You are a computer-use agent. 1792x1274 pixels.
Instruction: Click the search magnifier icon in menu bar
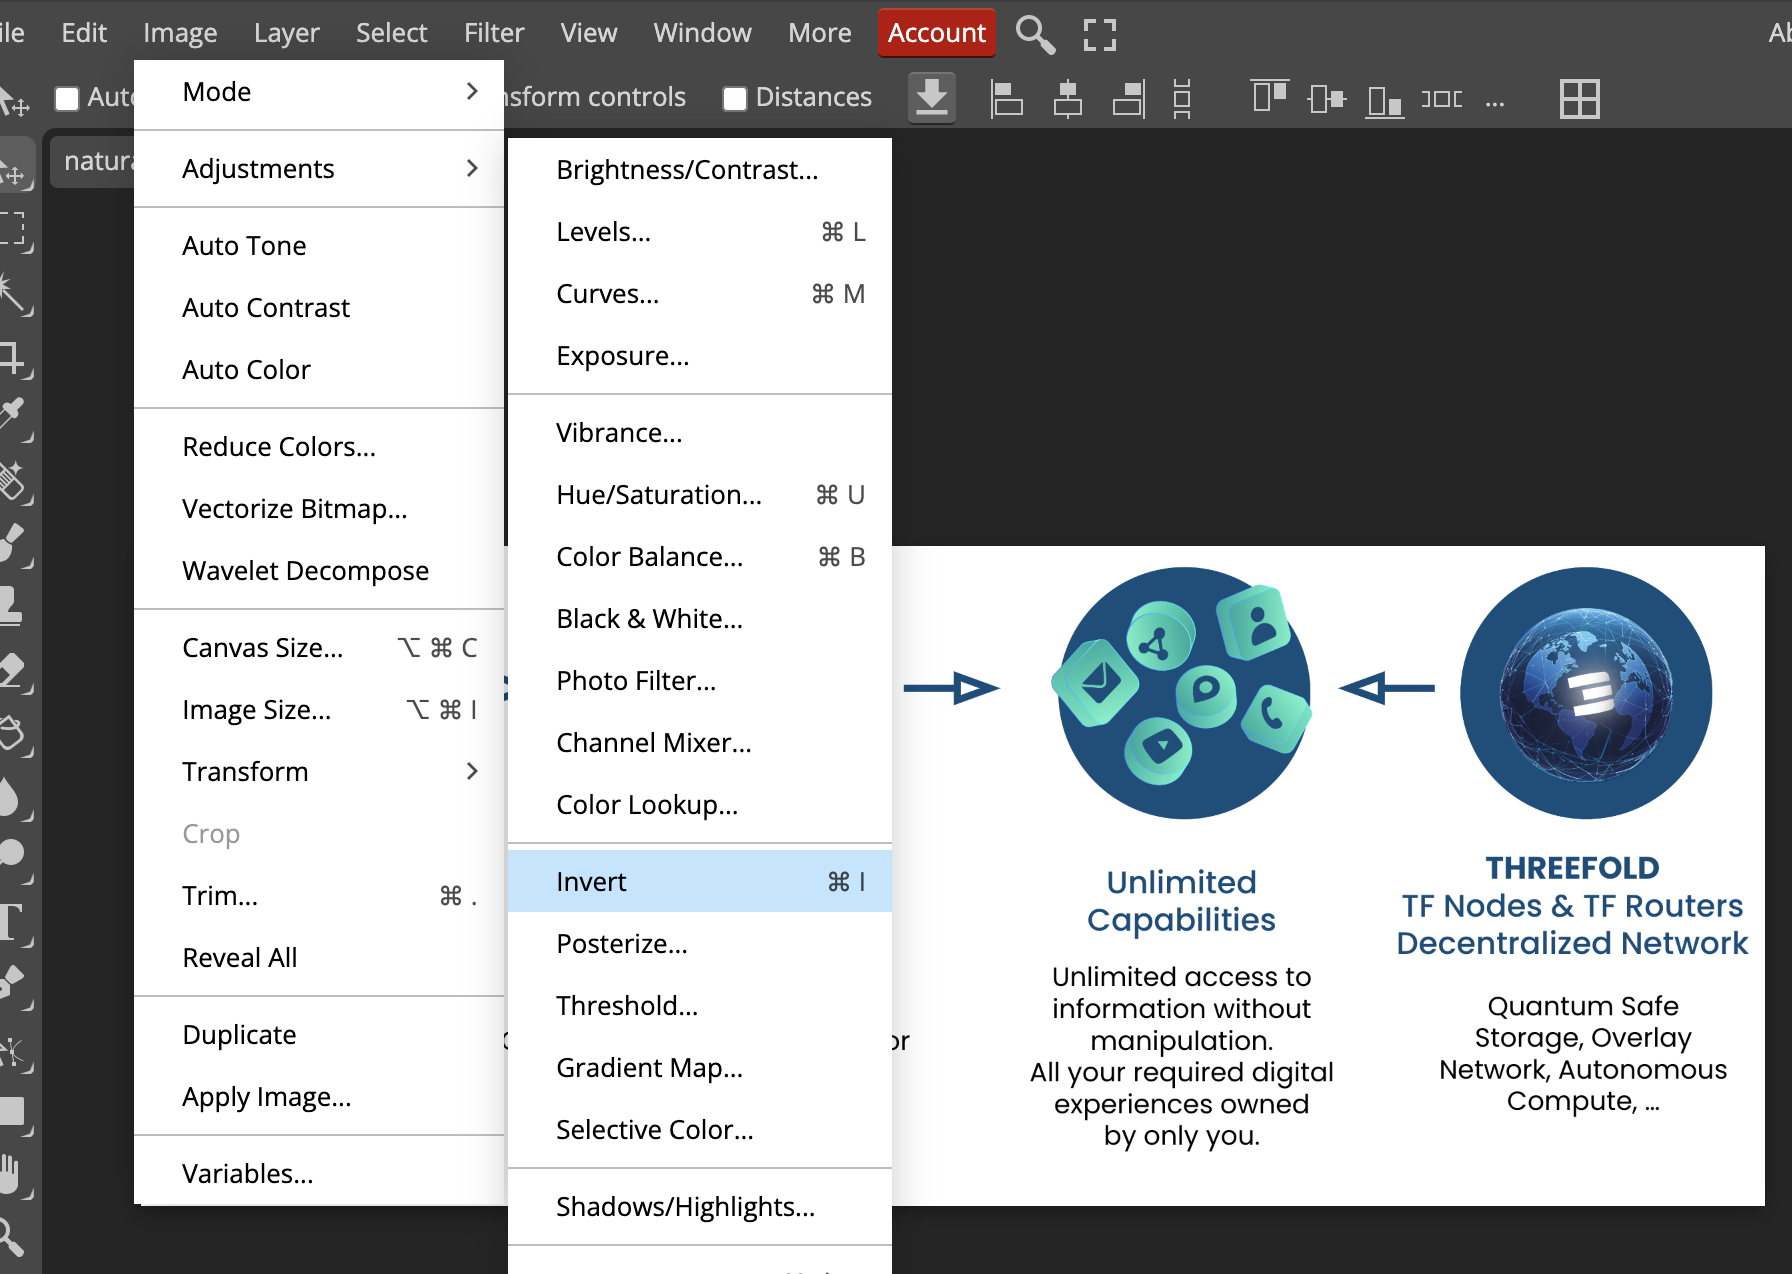(x=1035, y=34)
